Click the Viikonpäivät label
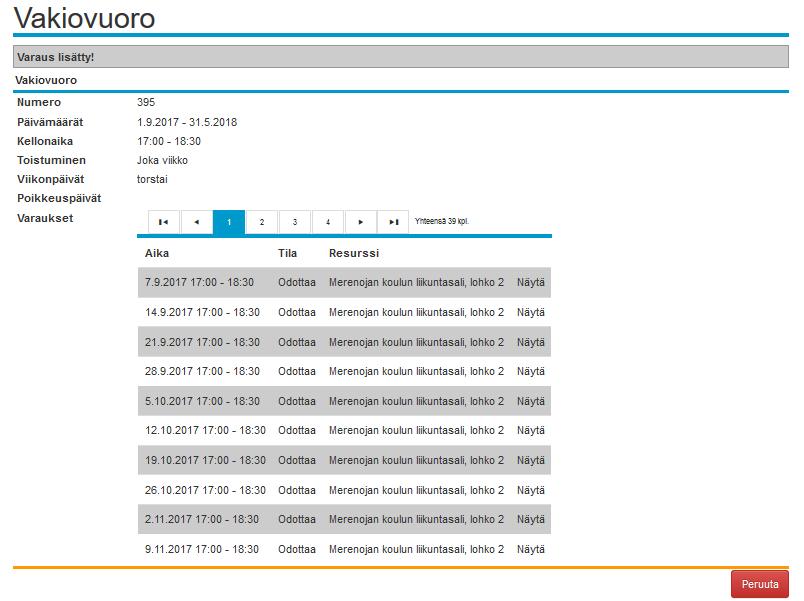This screenshot has height=601, width=804. (50, 179)
